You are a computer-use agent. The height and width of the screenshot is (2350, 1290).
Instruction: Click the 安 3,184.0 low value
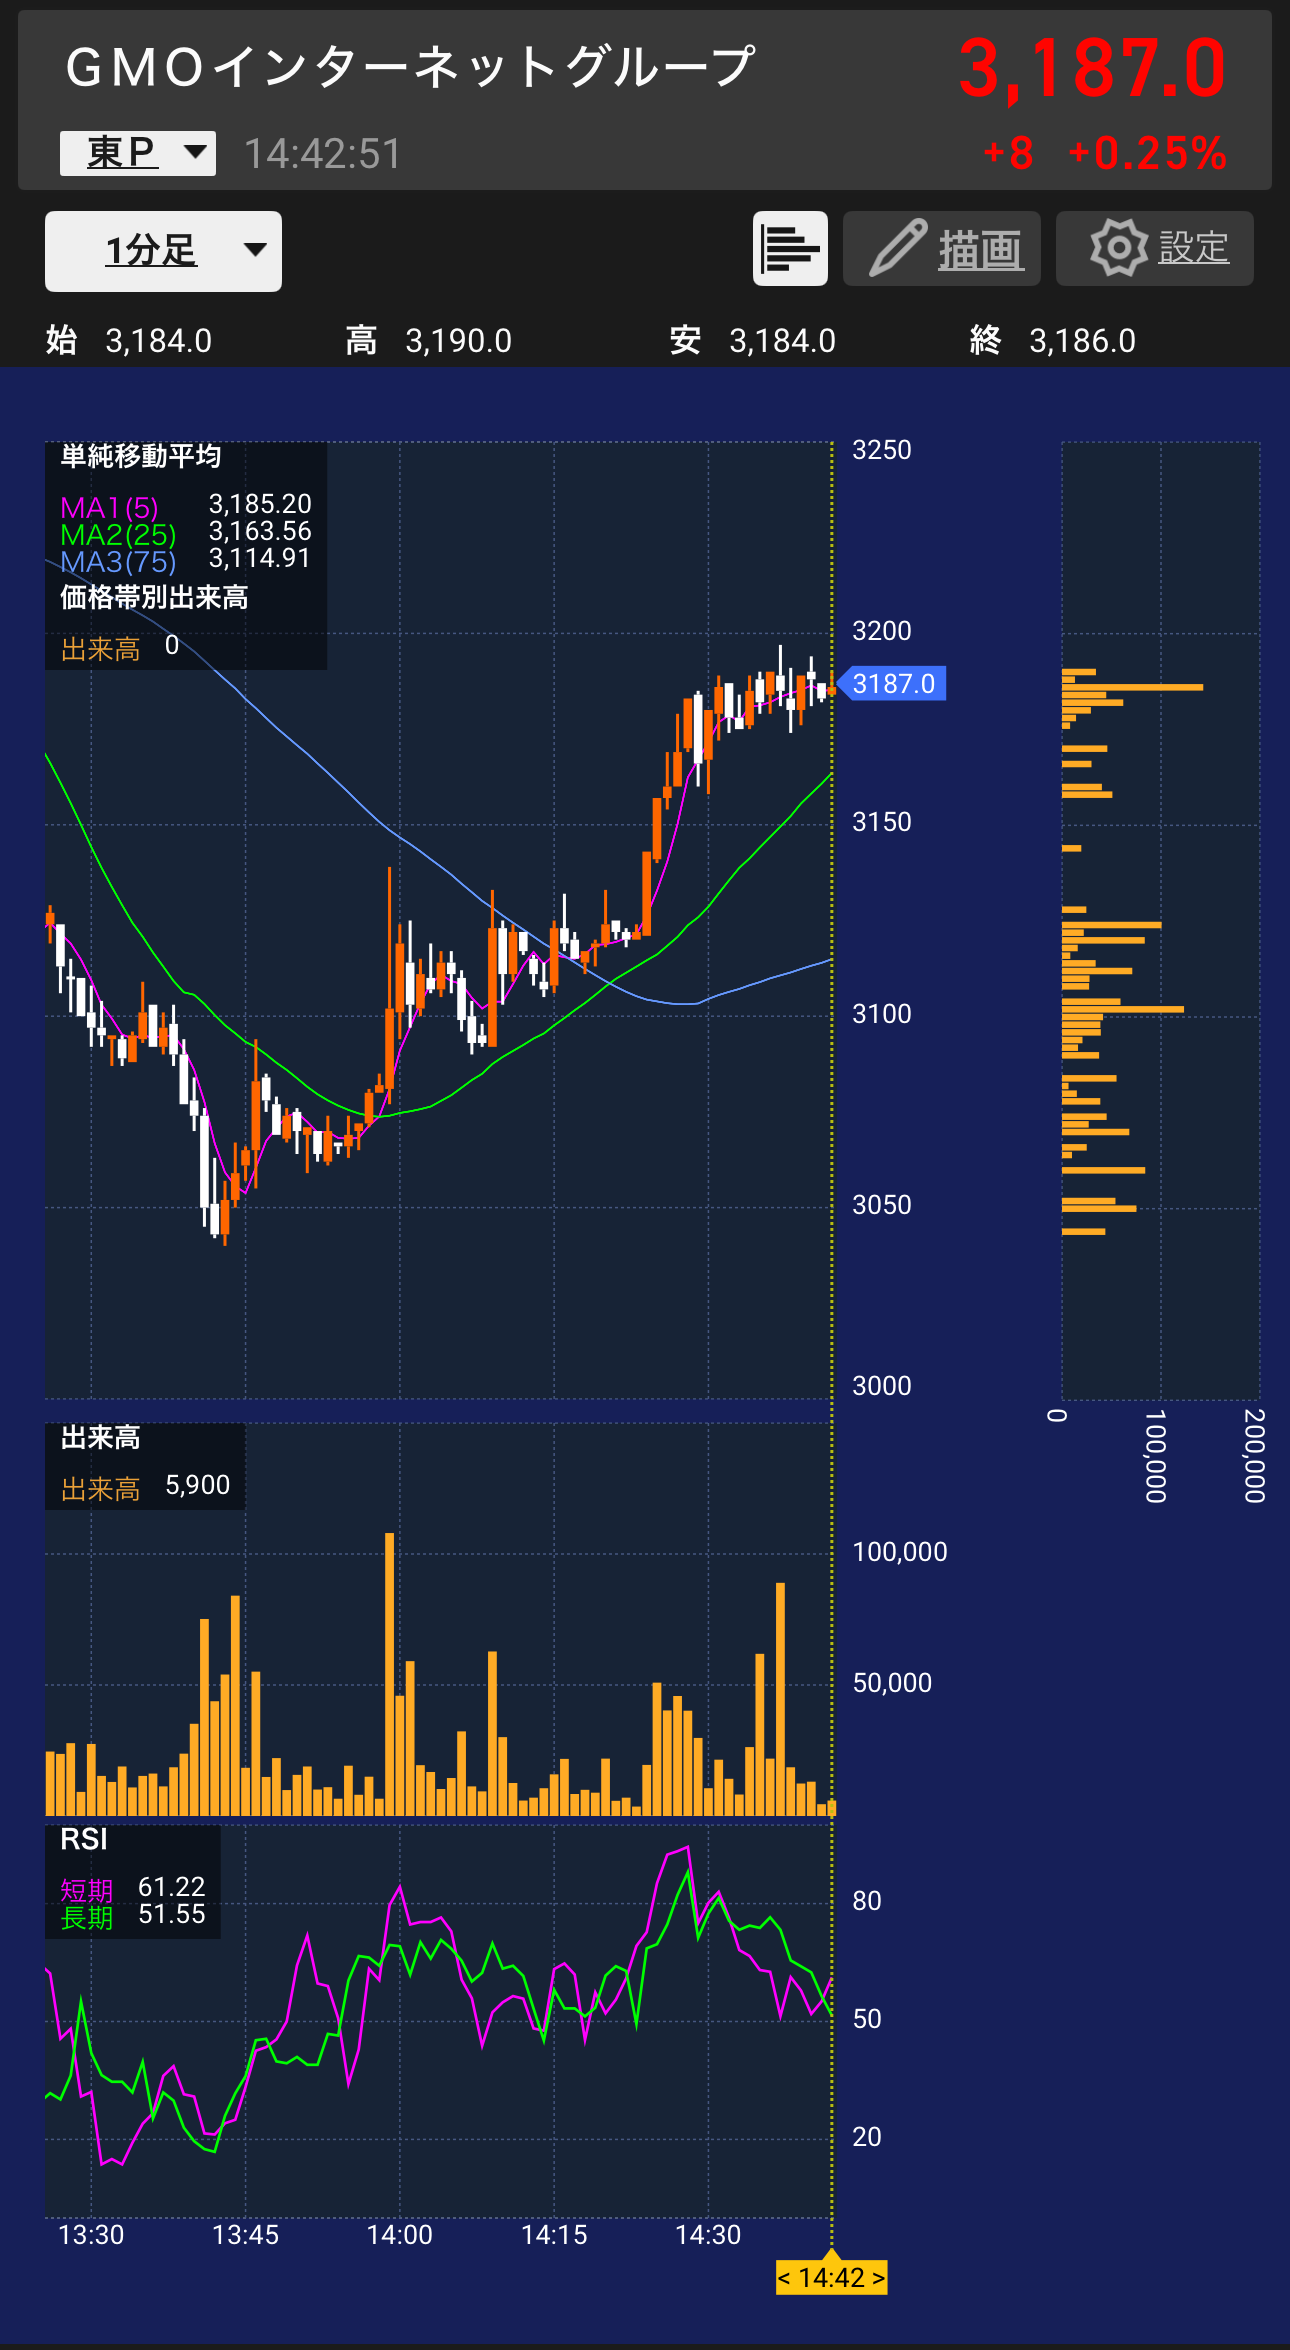(x=752, y=341)
